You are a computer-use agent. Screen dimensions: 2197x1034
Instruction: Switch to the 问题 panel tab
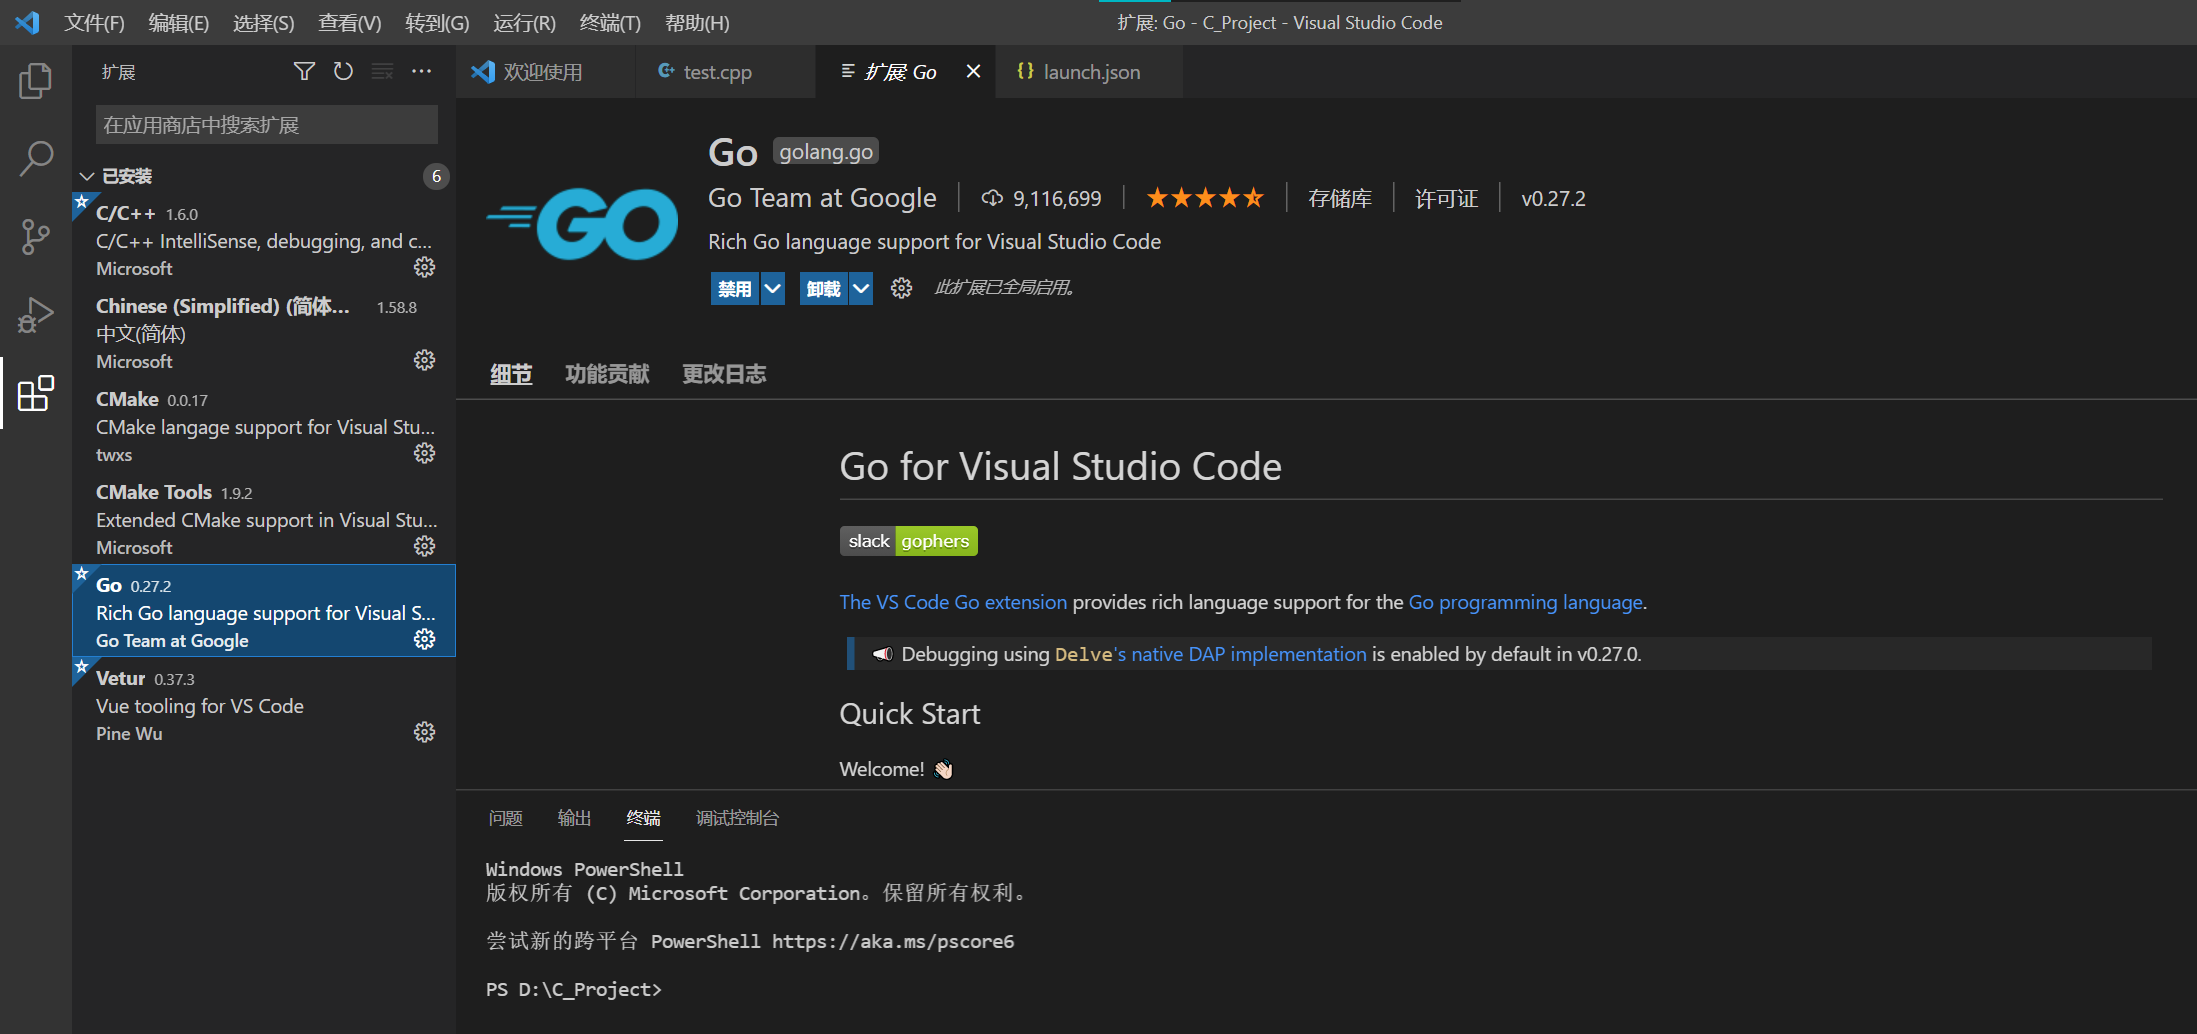(505, 818)
